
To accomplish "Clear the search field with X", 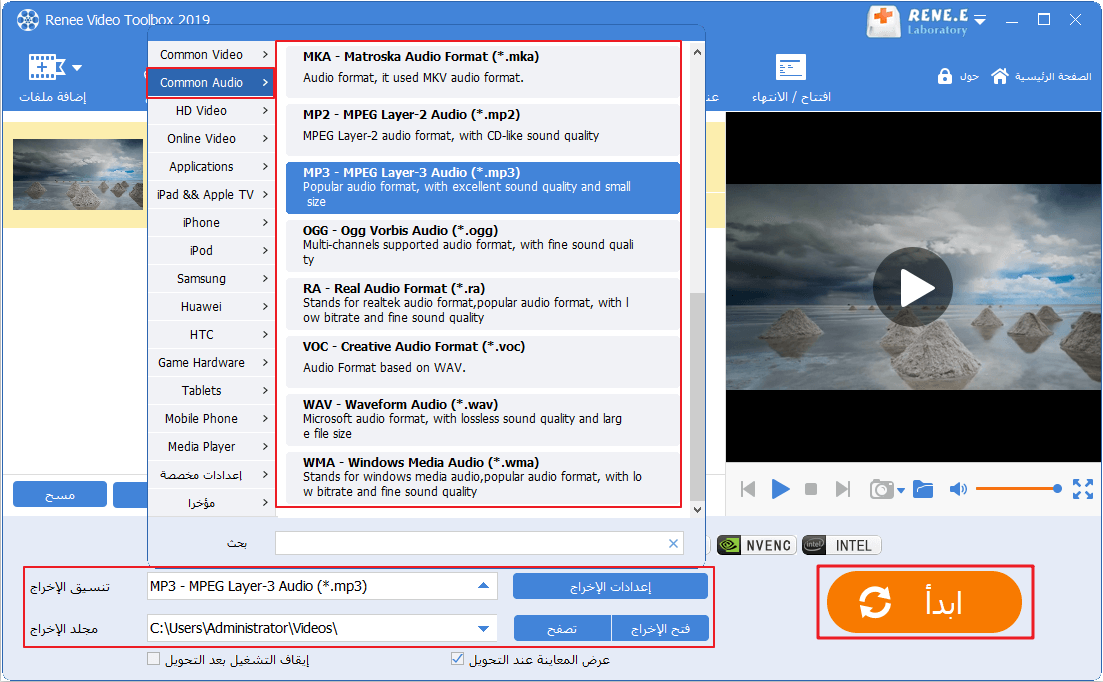I will tap(673, 543).
